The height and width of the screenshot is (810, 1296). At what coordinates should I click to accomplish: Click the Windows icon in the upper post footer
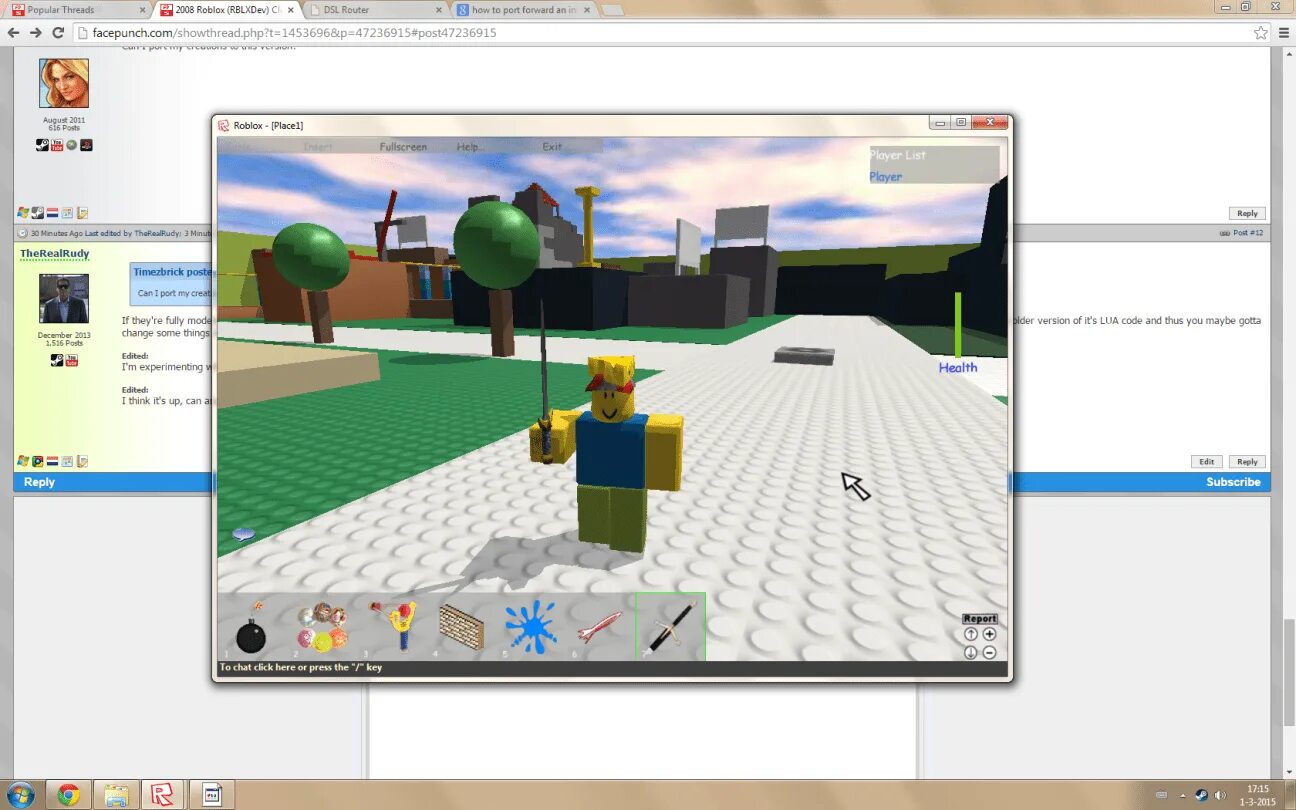(23, 213)
